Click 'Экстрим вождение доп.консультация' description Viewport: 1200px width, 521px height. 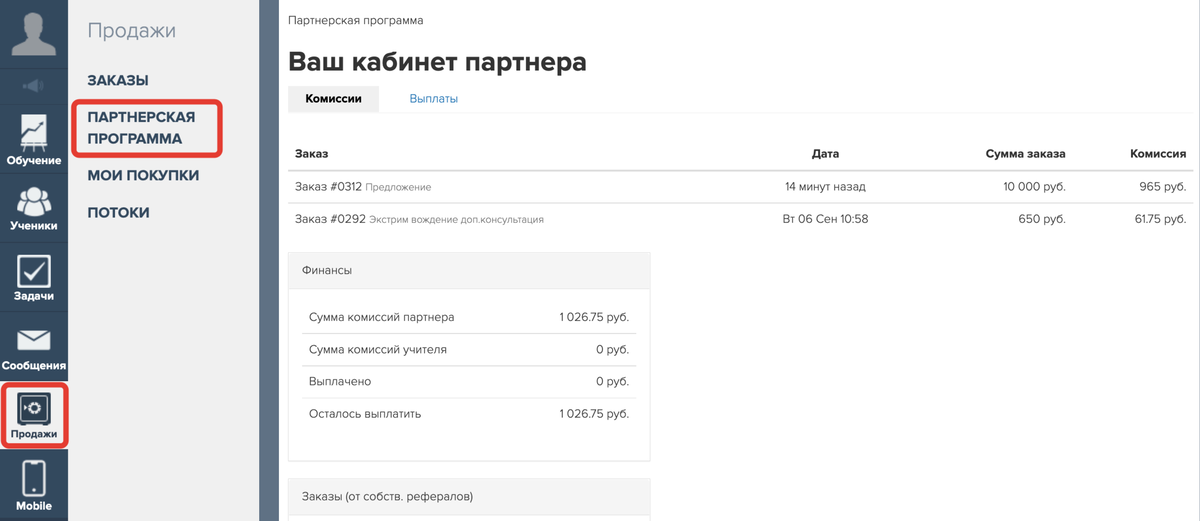pyautogui.click(x=456, y=219)
